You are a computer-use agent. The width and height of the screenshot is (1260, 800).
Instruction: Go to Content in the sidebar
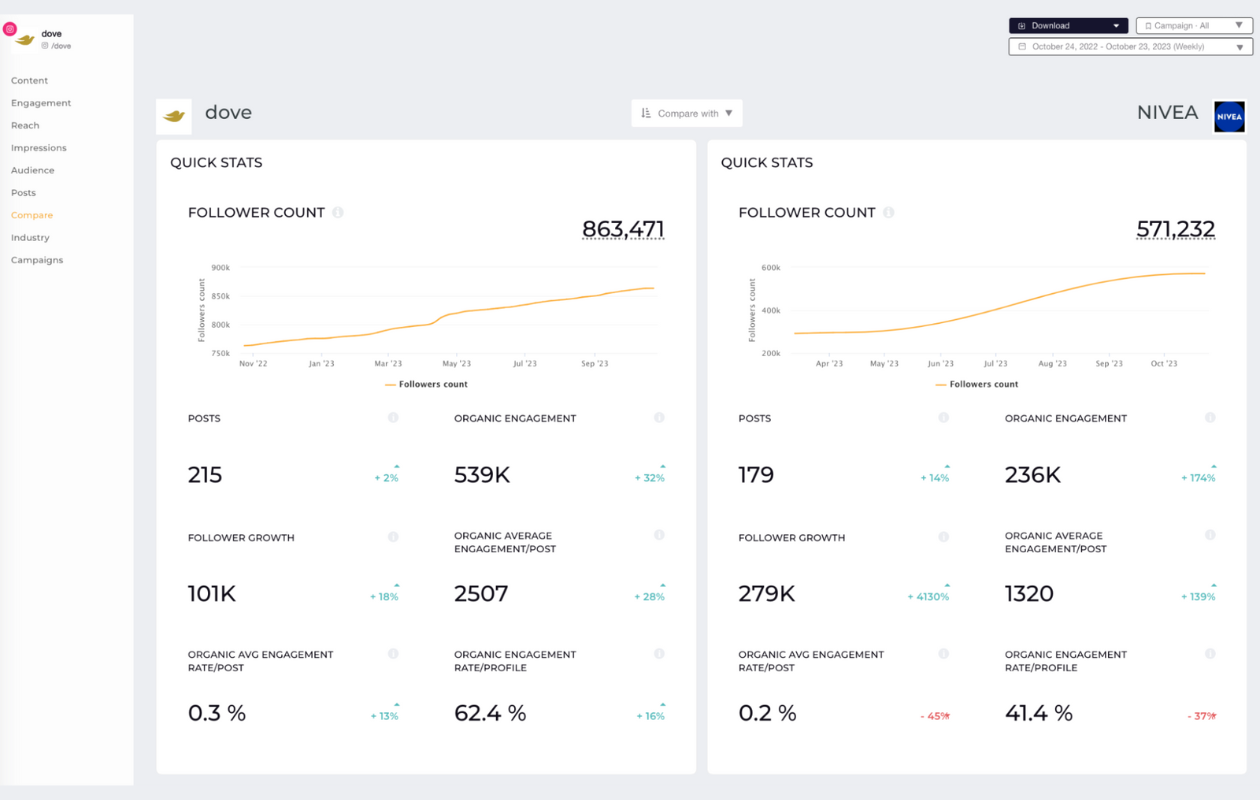(x=29, y=80)
